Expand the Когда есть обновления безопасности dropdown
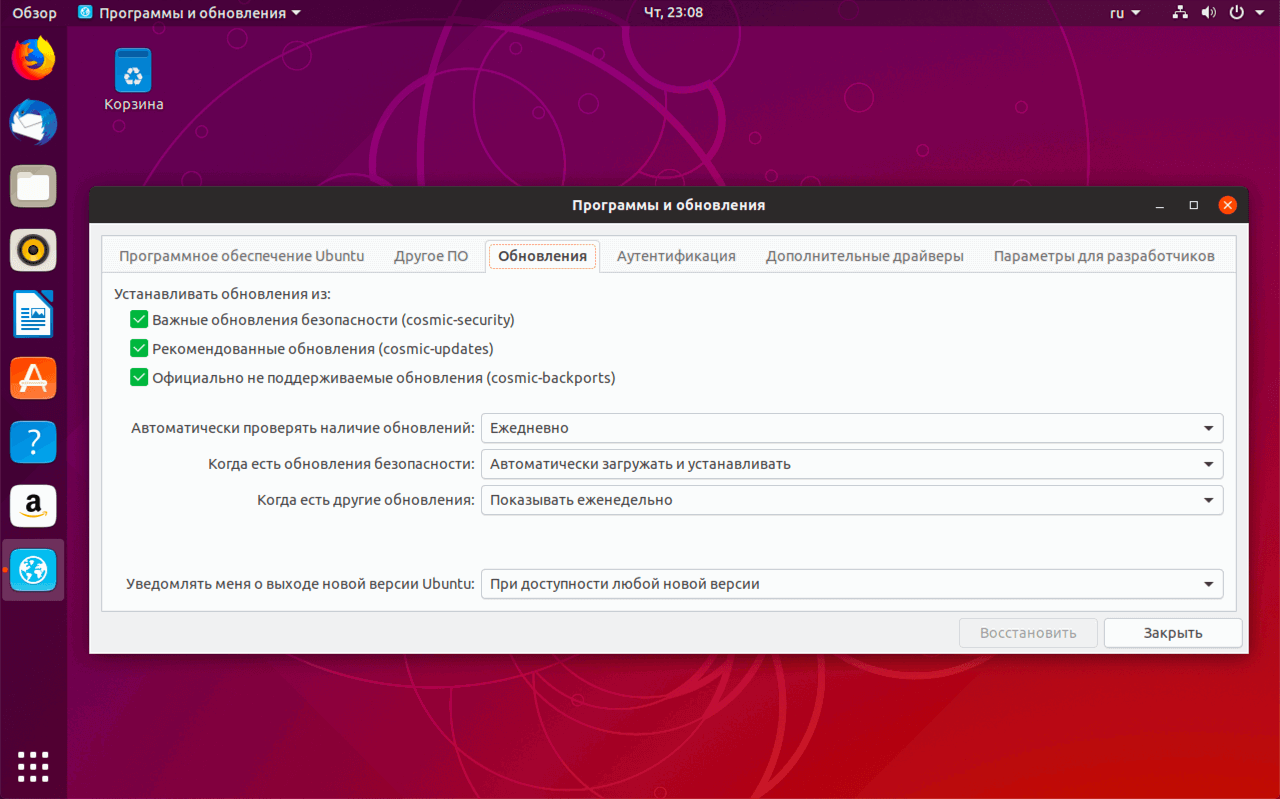The image size is (1280, 799). click(852, 464)
